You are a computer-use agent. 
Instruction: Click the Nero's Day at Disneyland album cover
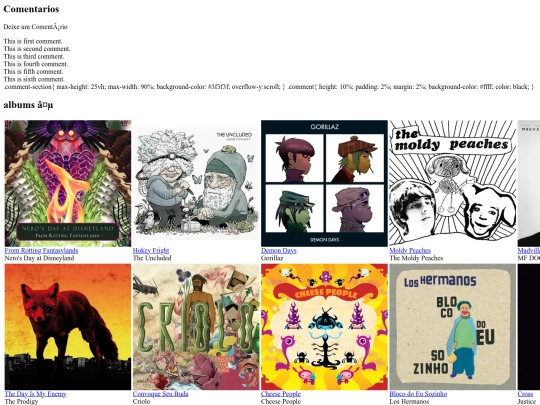tap(68, 183)
